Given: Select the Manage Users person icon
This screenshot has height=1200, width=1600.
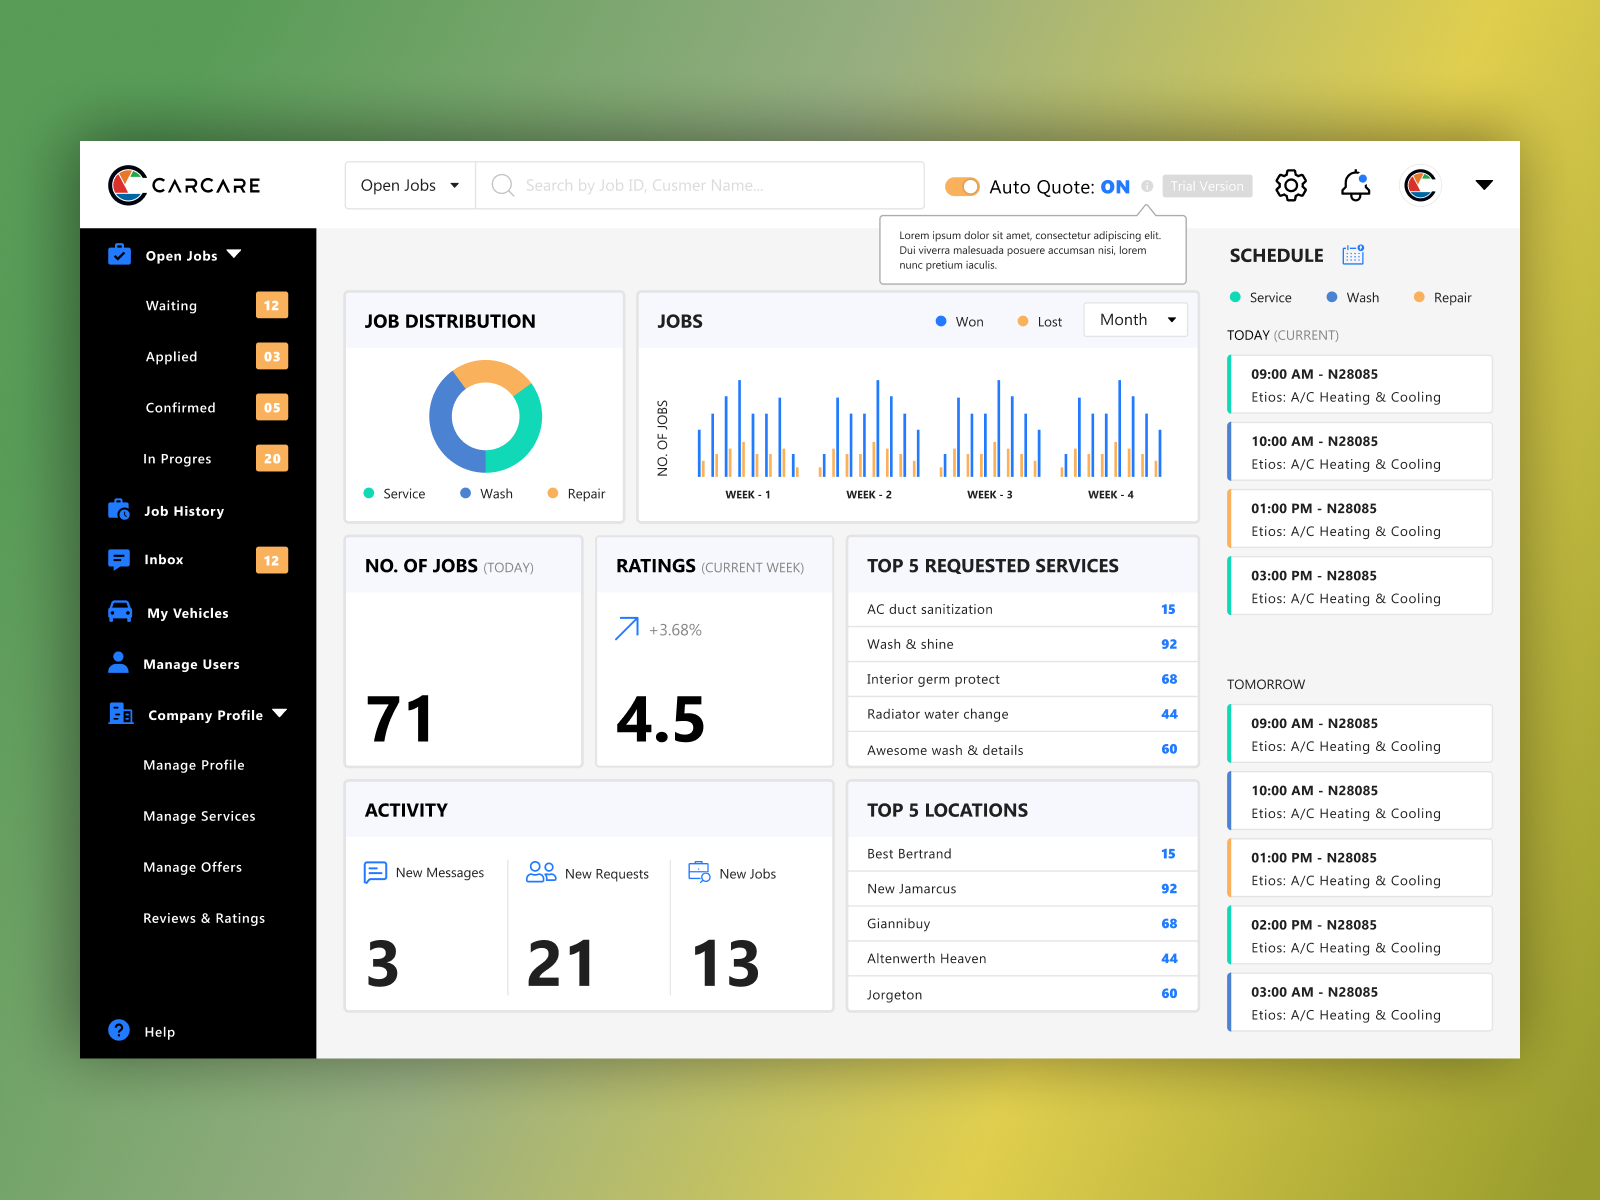Looking at the screenshot, I should tap(118, 663).
